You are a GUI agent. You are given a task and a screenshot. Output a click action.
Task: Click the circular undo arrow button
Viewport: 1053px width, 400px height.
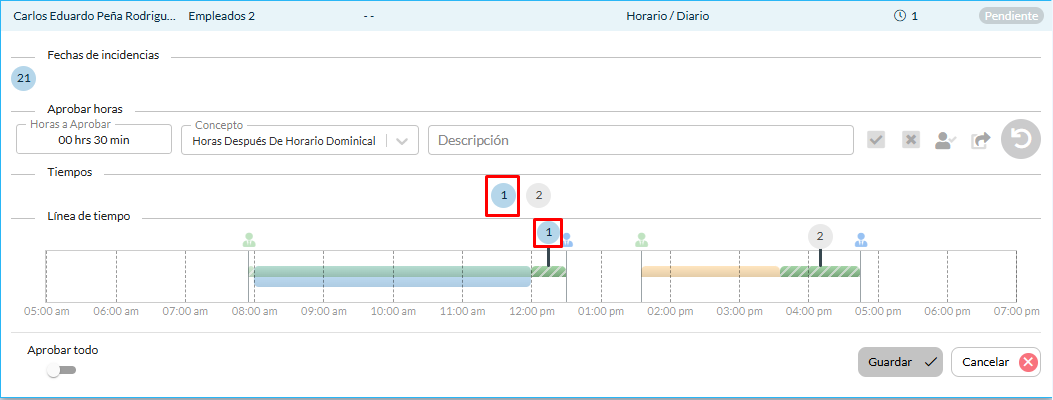[1021, 140]
